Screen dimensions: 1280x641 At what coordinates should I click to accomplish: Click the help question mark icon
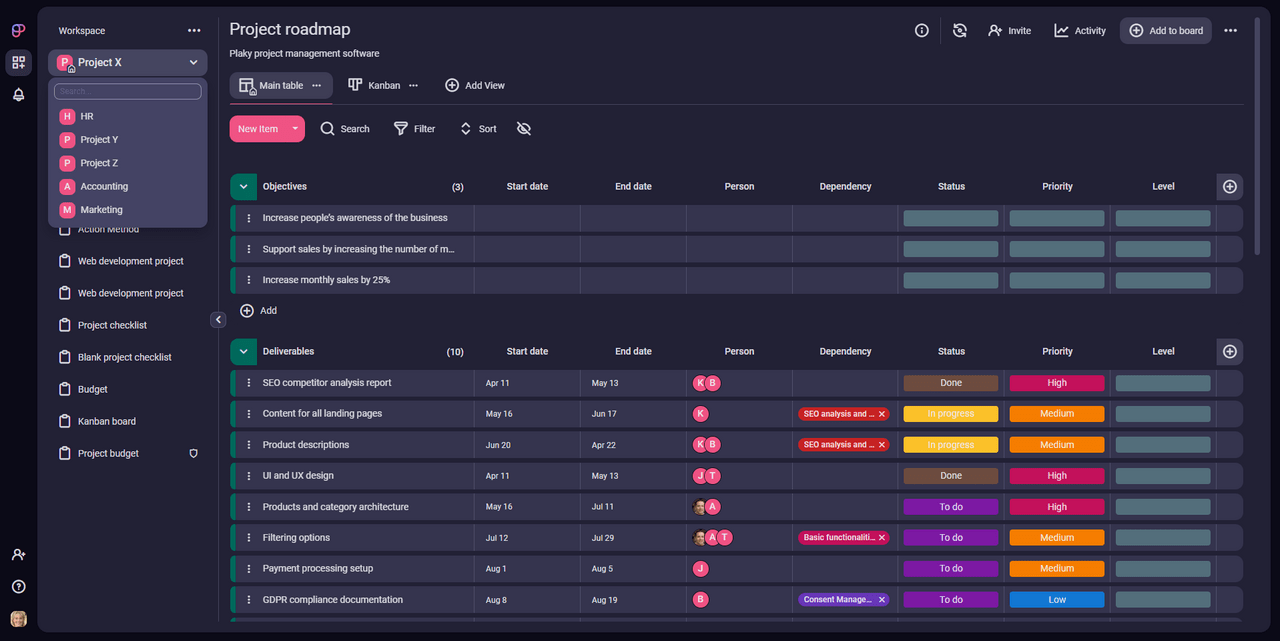pos(18,587)
